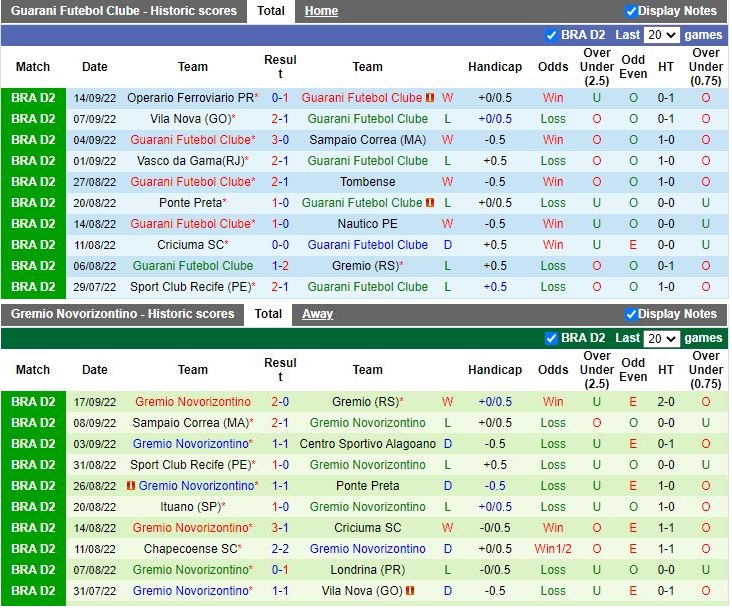
Task: Open Vasco da Gama(RJ) team link
Action: click(190, 161)
